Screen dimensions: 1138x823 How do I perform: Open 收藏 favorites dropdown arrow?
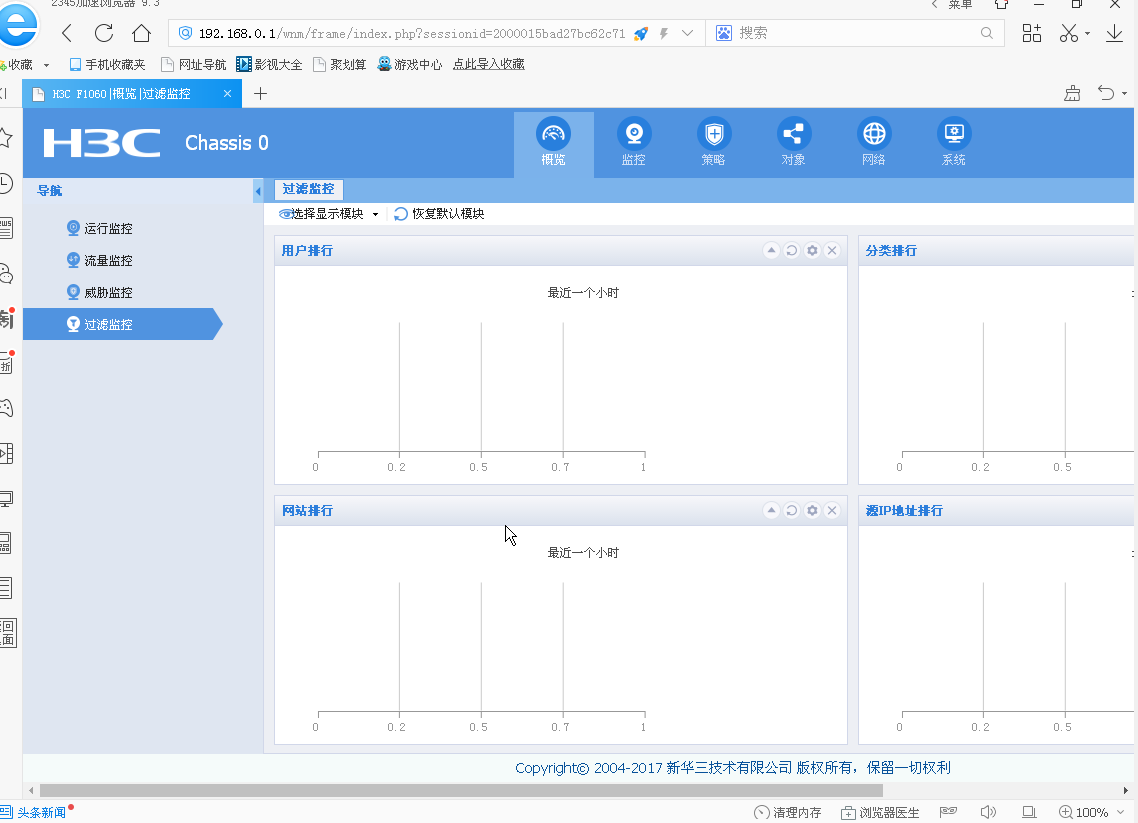(46, 65)
